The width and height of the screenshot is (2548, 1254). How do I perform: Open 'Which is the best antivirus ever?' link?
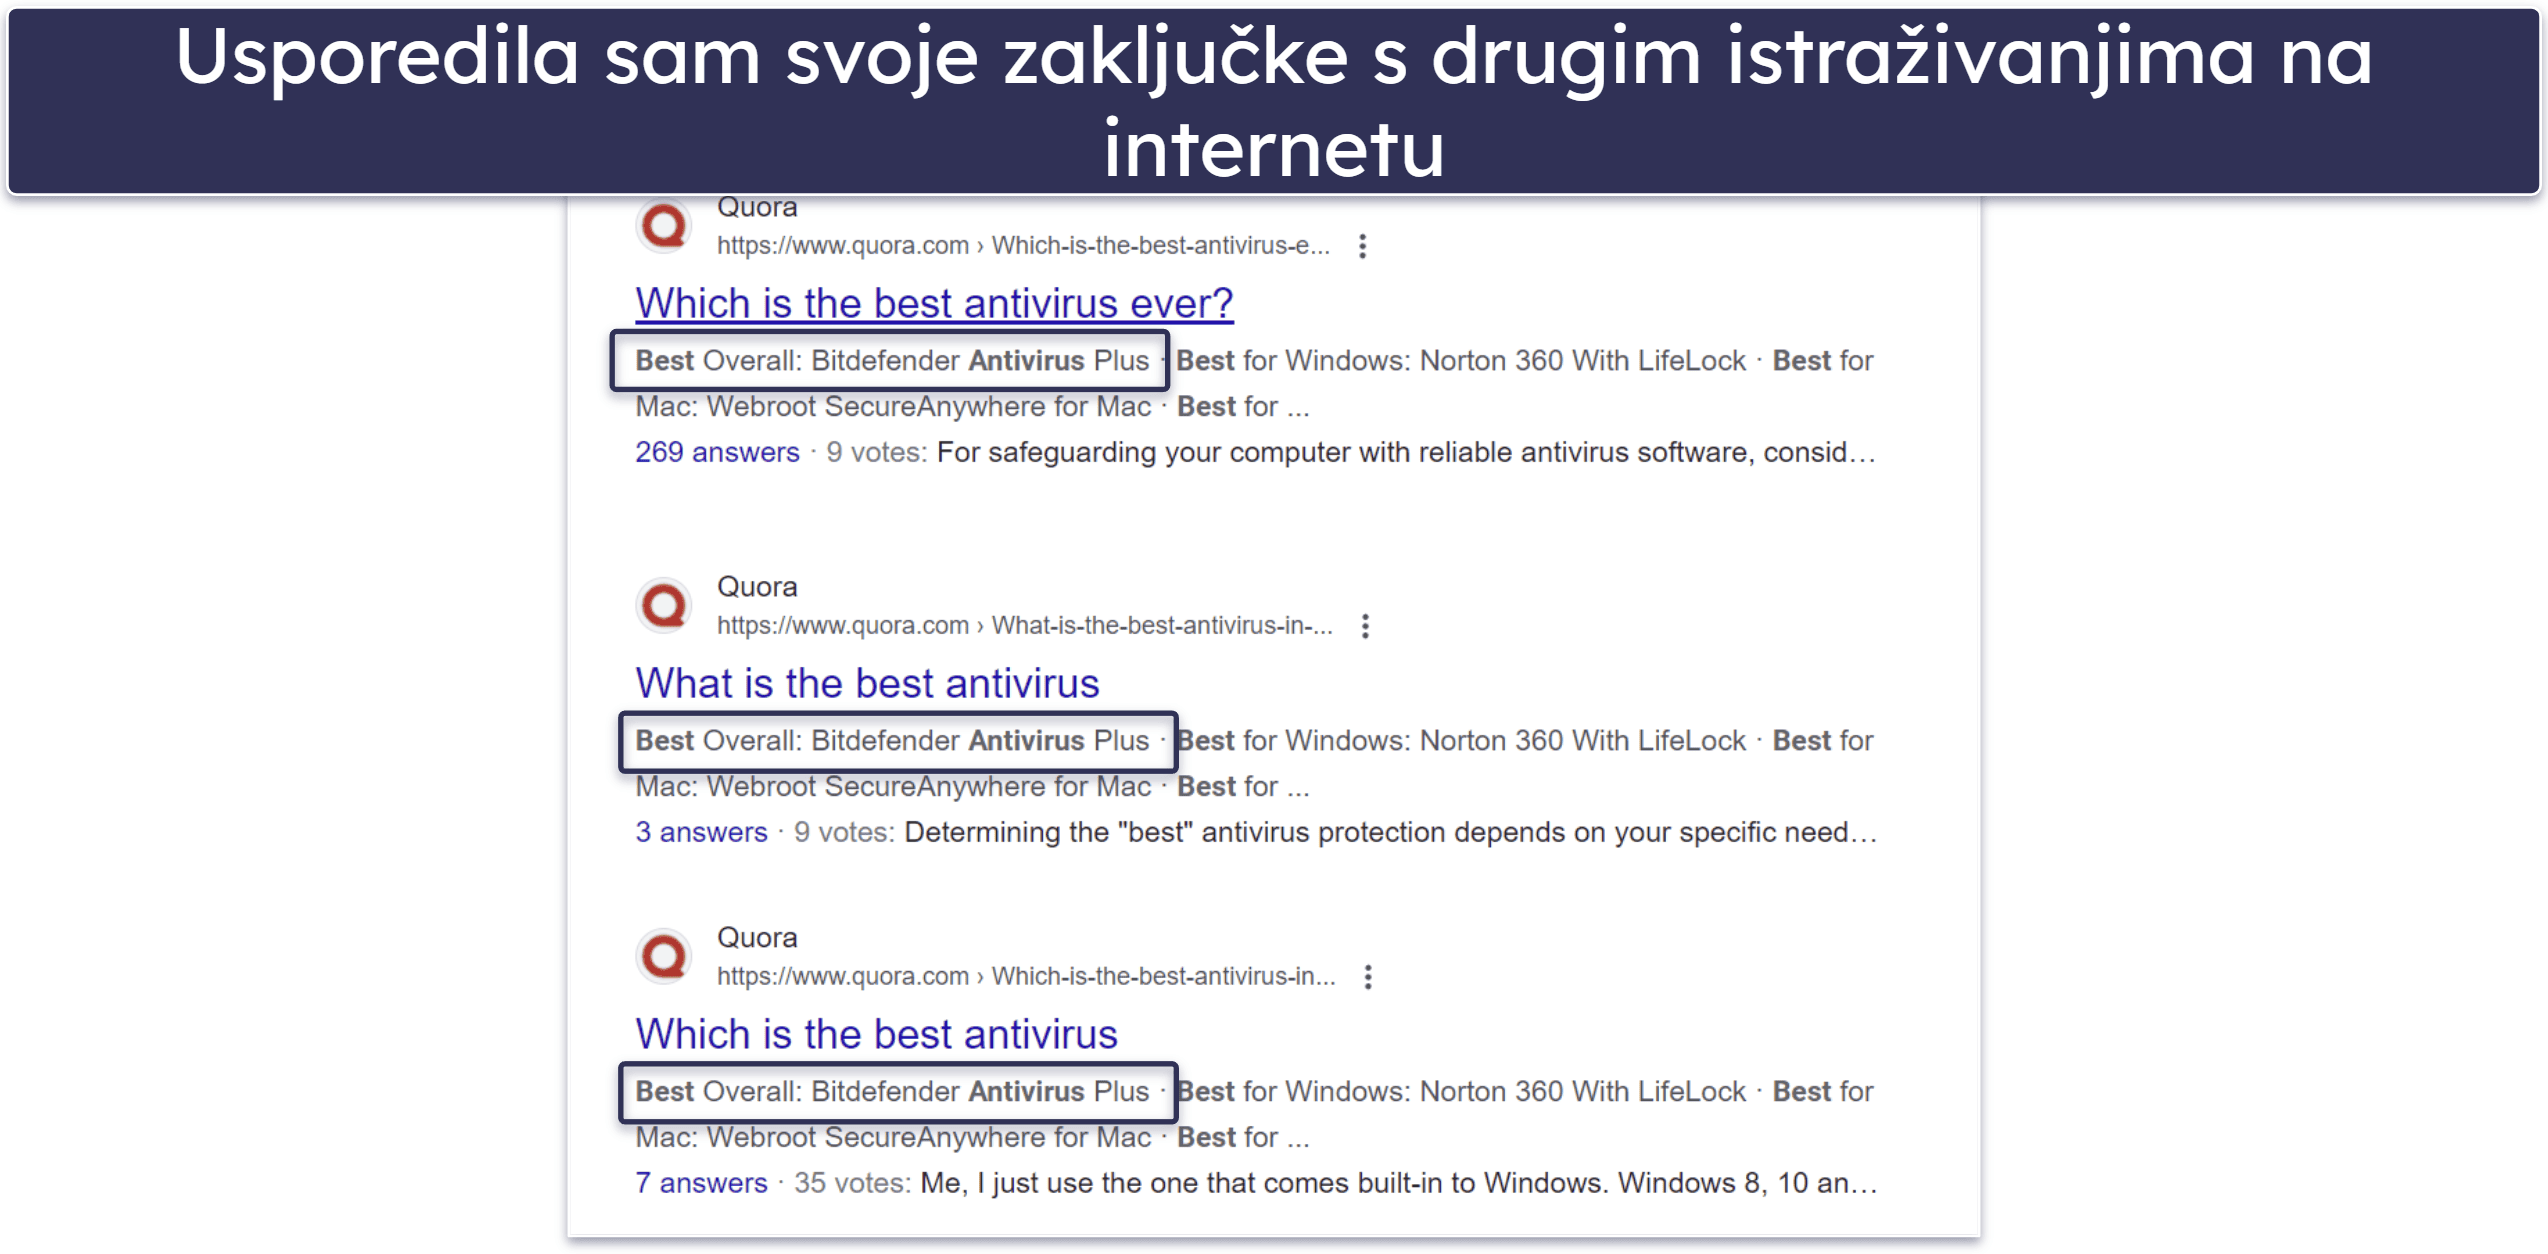[934, 303]
